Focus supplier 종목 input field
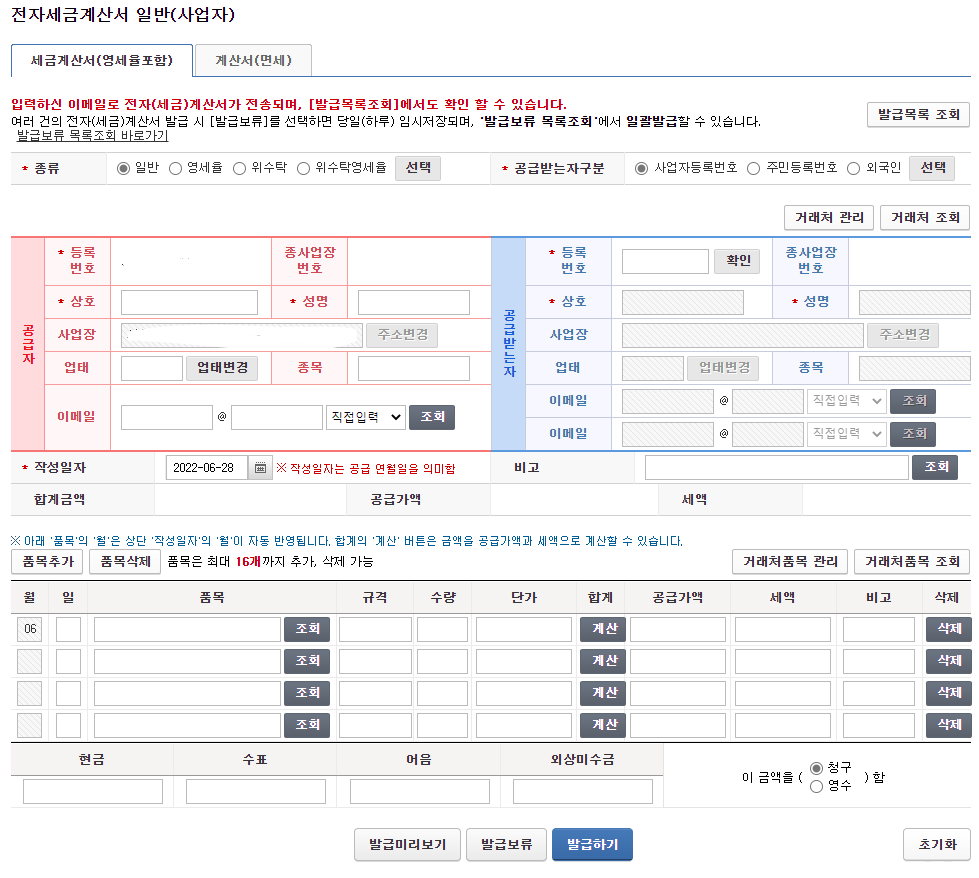The image size is (979, 878). [413, 368]
